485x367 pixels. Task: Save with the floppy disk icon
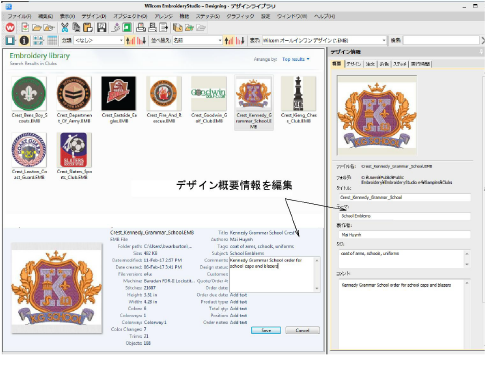coord(101,28)
